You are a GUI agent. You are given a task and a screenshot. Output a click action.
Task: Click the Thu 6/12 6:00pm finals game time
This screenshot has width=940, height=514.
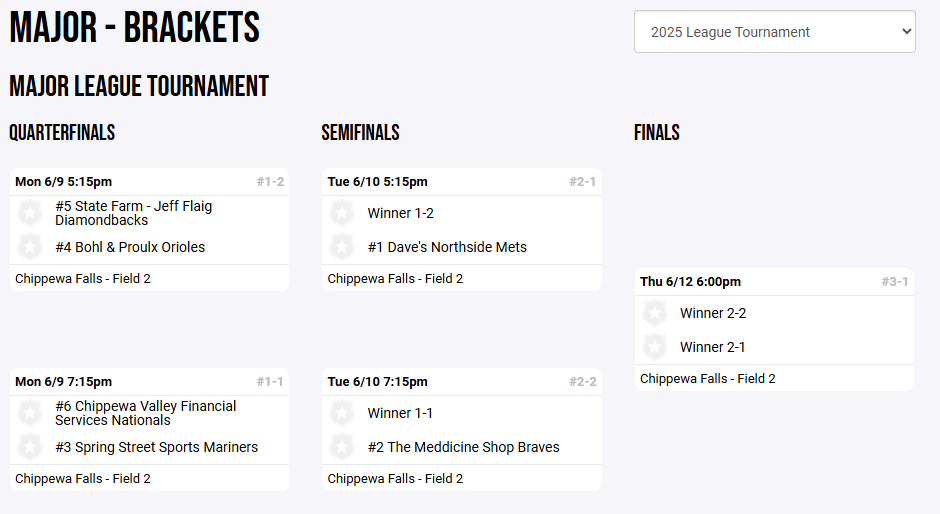[691, 282]
